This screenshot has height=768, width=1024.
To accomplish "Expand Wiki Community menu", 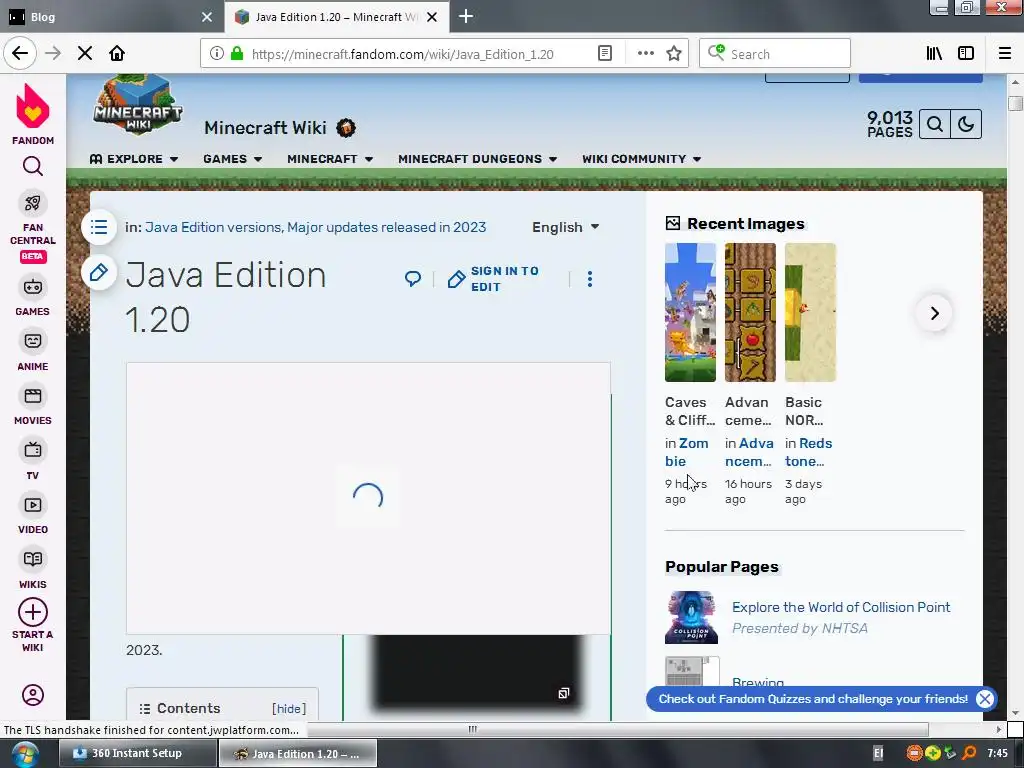I will (641, 159).
